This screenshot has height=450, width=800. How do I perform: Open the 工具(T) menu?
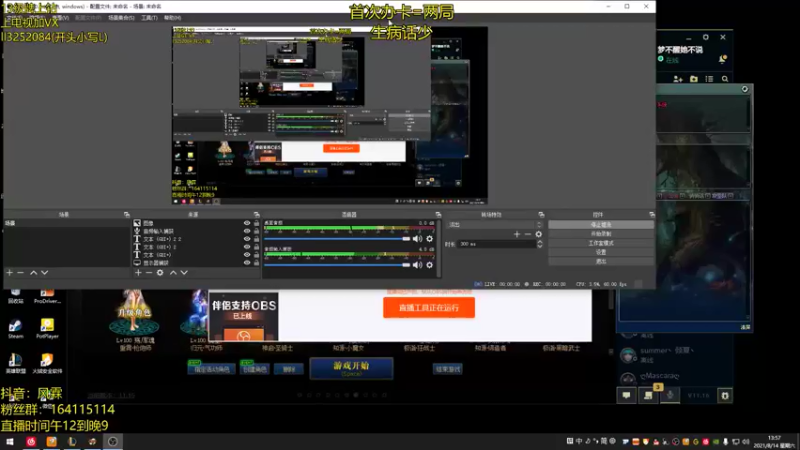[149, 18]
